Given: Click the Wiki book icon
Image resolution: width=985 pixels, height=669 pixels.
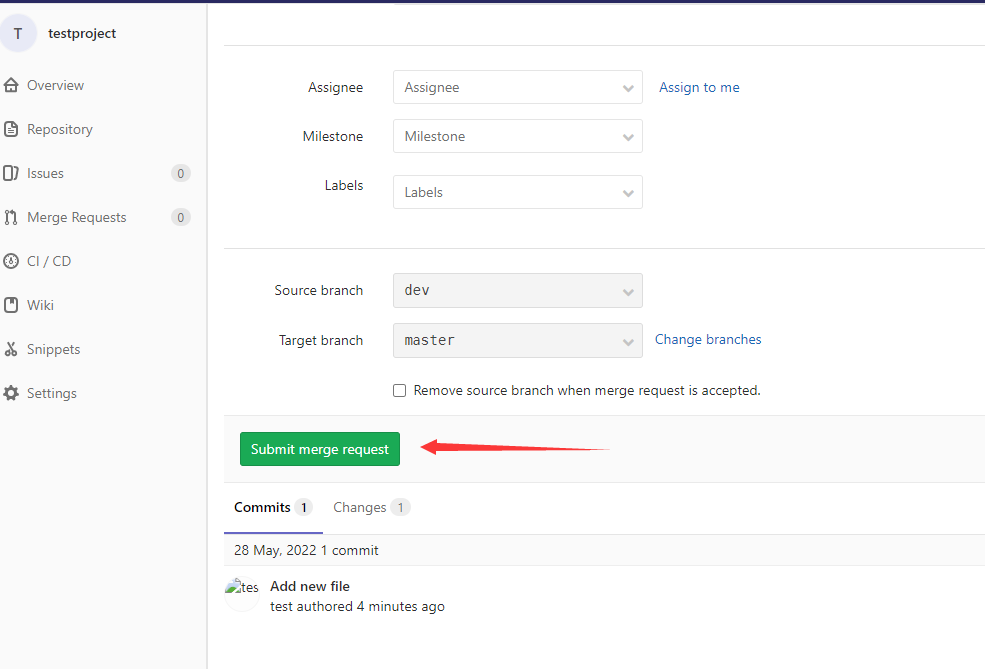Looking at the screenshot, I should (11, 305).
